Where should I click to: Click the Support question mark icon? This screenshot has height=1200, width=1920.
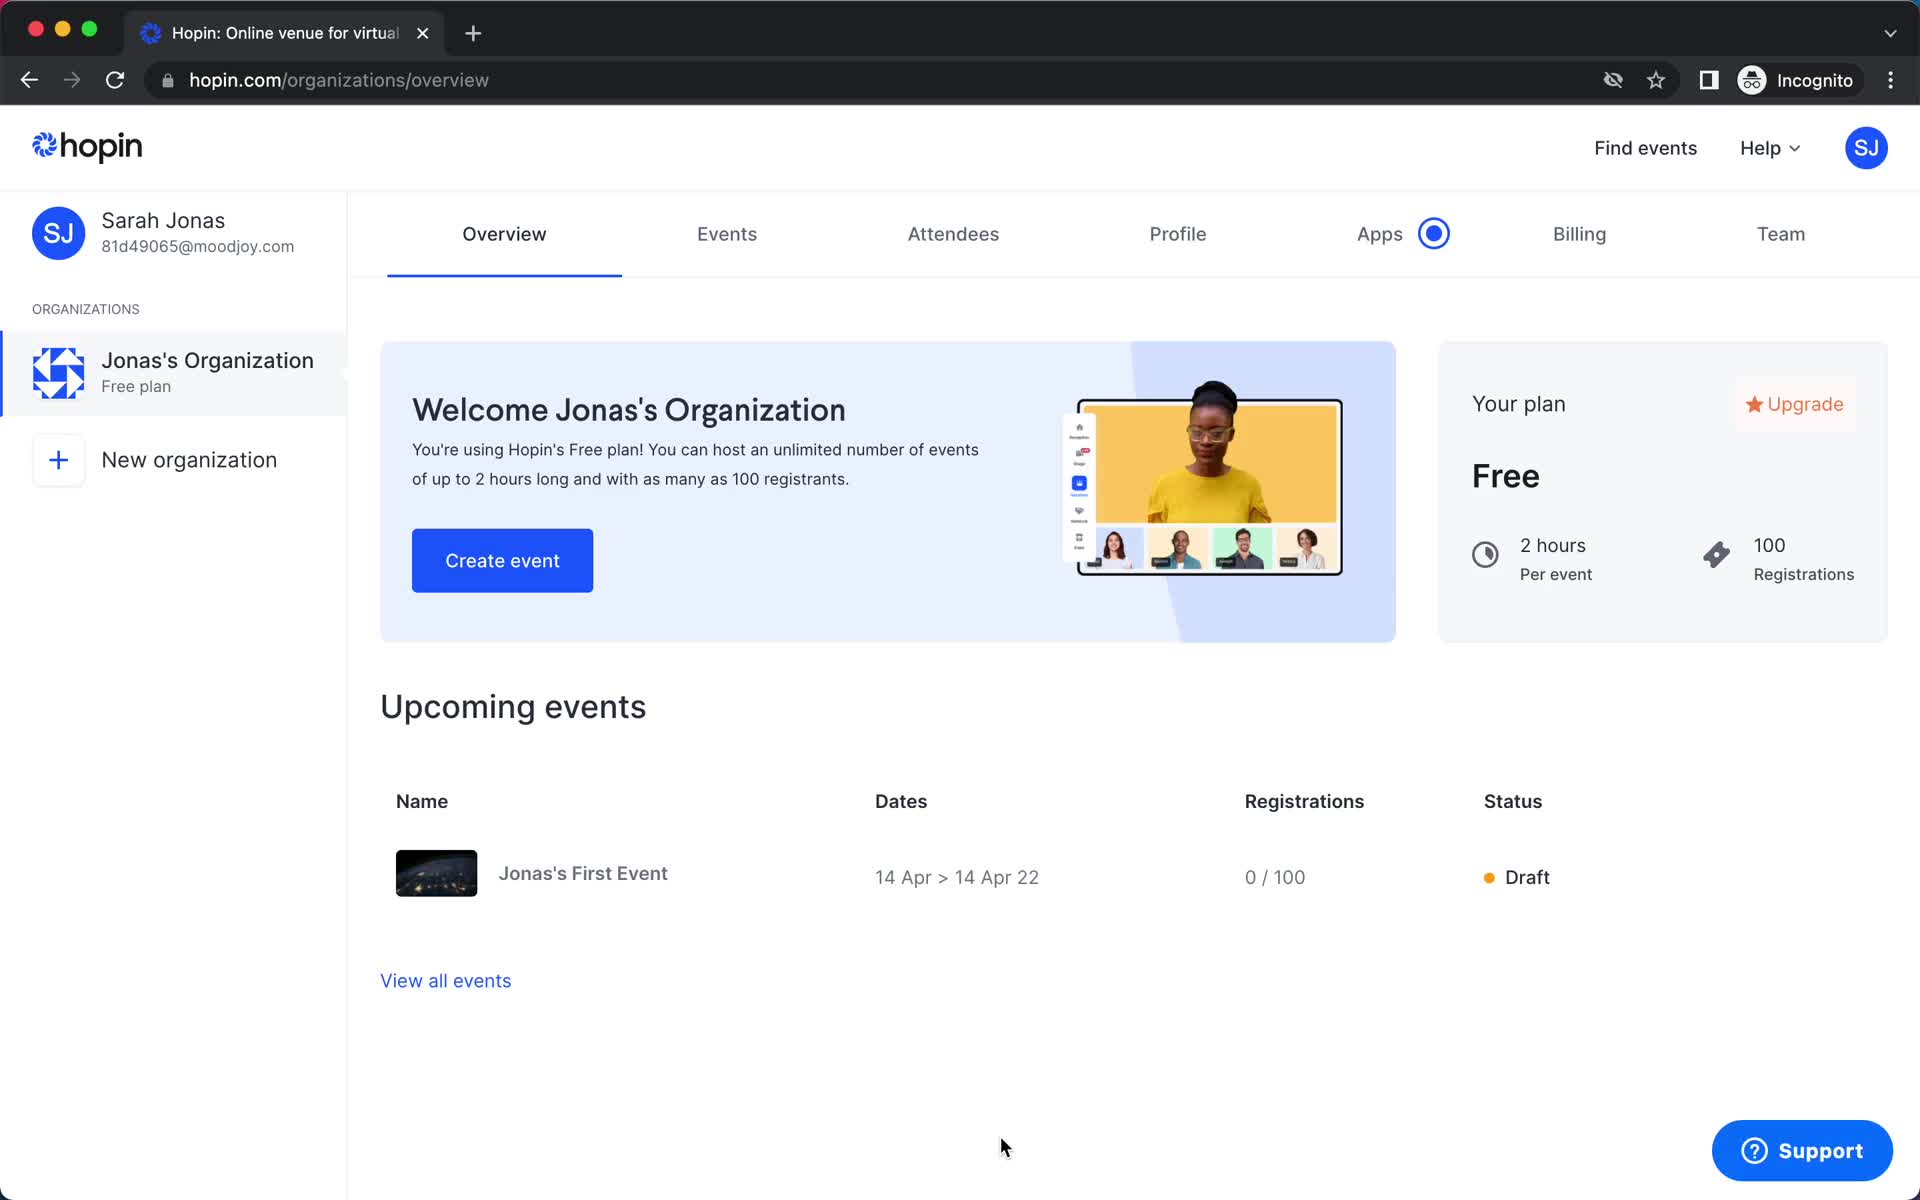pos(1754,1151)
